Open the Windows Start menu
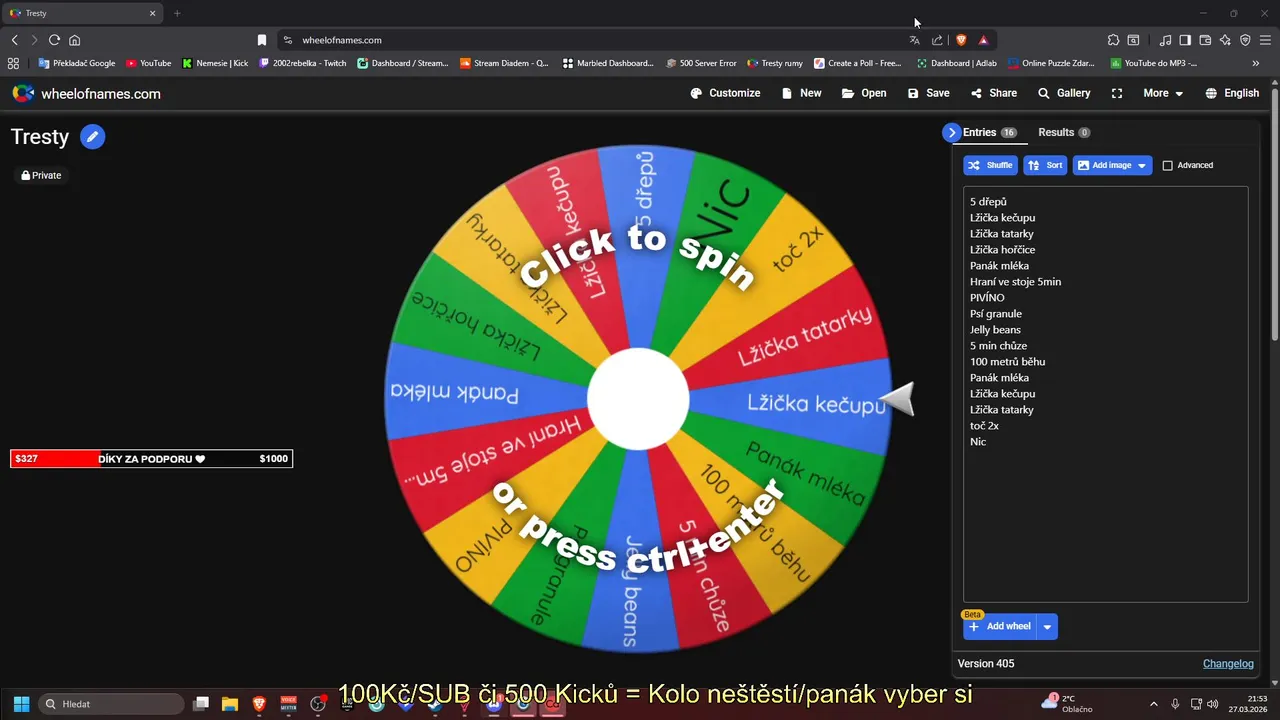Image resolution: width=1280 pixels, height=720 pixels. pyautogui.click(x=21, y=704)
